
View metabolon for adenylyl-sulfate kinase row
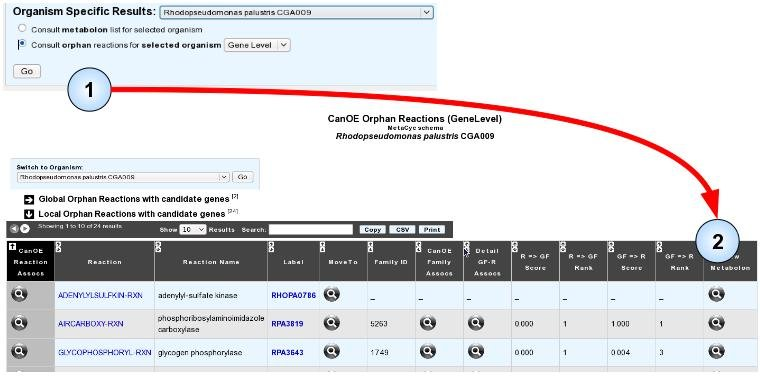coord(716,294)
